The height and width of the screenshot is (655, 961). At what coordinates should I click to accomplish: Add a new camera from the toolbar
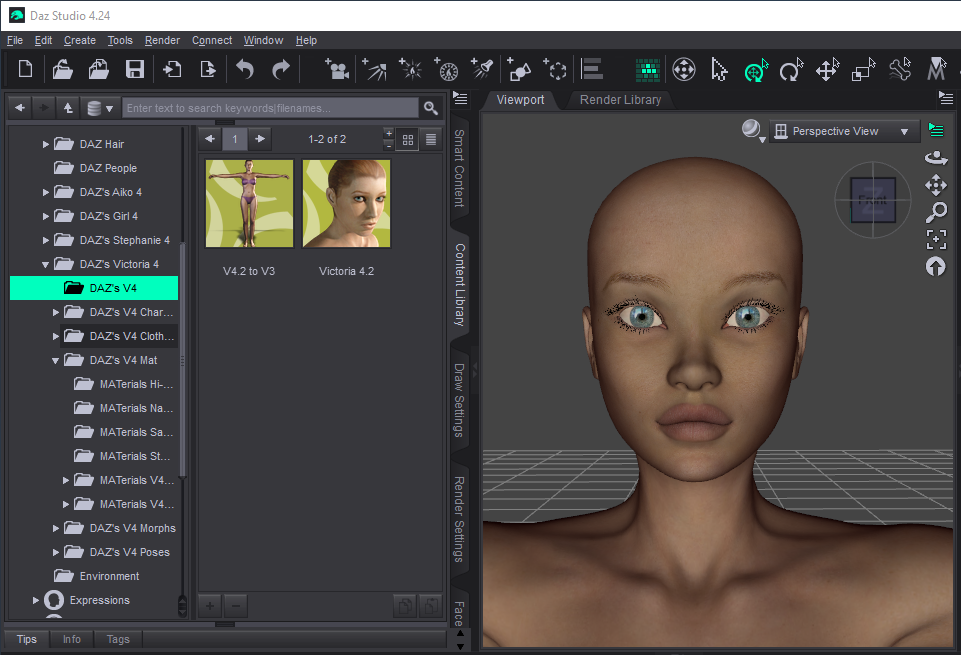point(337,70)
